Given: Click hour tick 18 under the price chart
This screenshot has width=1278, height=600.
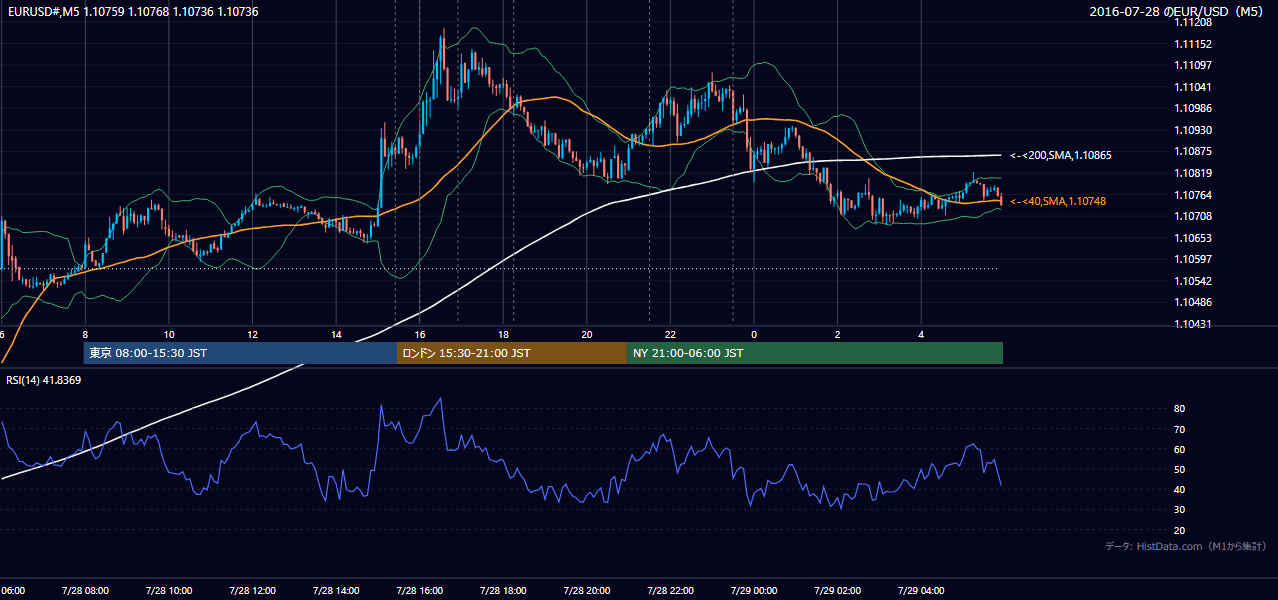Looking at the screenshot, I should click(503, 334).
